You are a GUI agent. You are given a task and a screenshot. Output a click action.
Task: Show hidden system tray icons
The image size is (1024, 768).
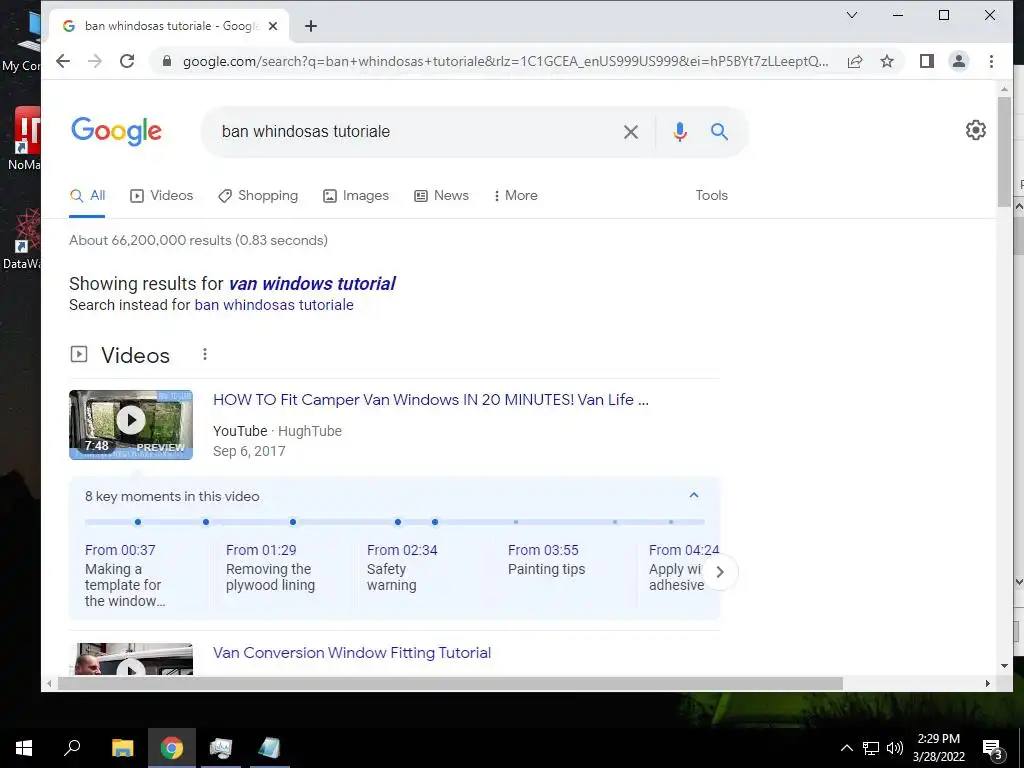(x=846, y=748)
